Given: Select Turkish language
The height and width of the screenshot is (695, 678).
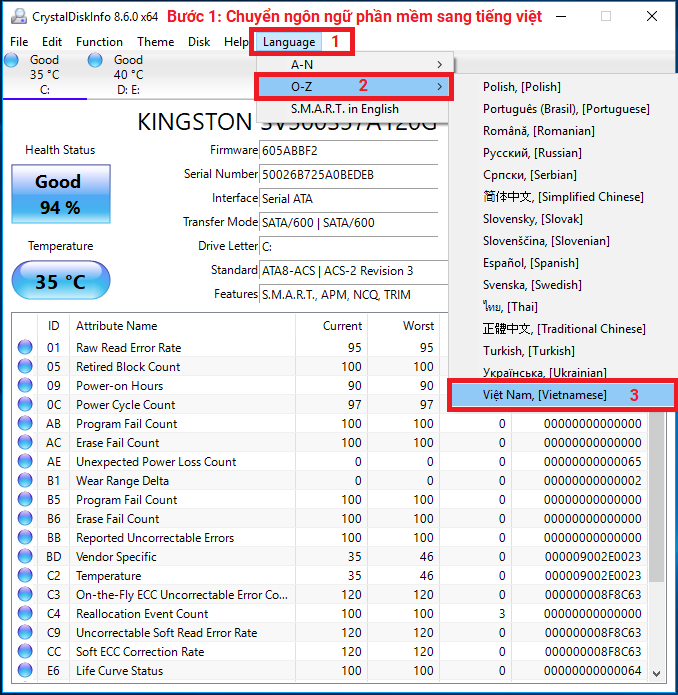Looking at the screenshot, I should click(x=529, y=351).
